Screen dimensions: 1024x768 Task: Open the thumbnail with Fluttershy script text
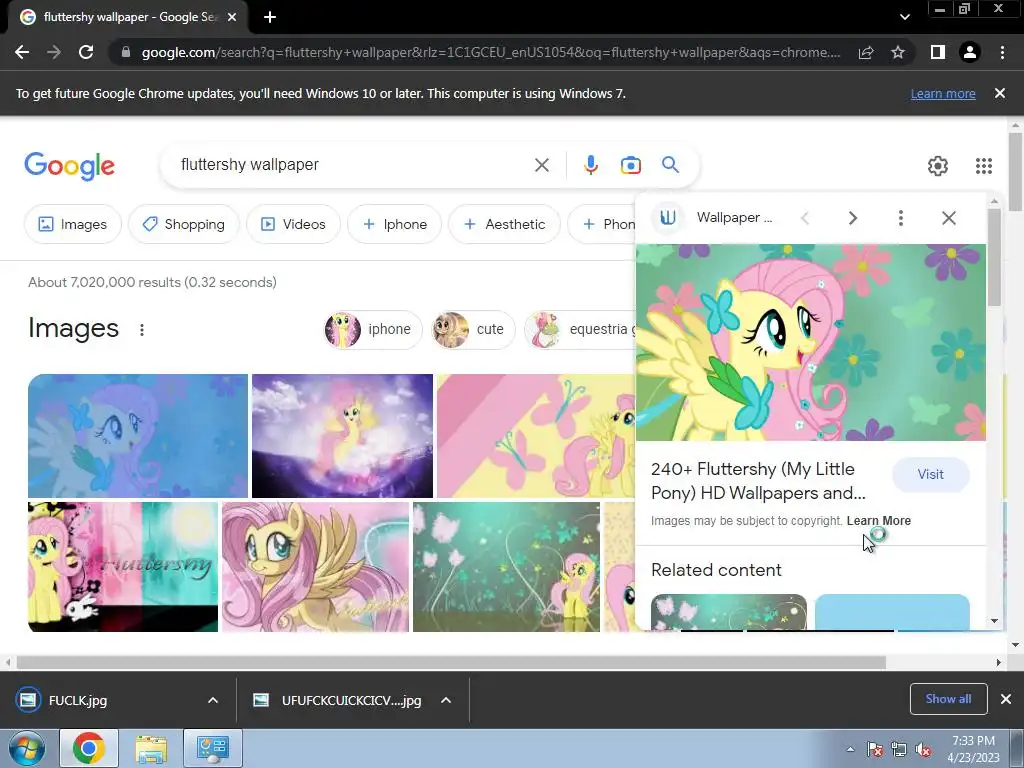coord(123,567)
